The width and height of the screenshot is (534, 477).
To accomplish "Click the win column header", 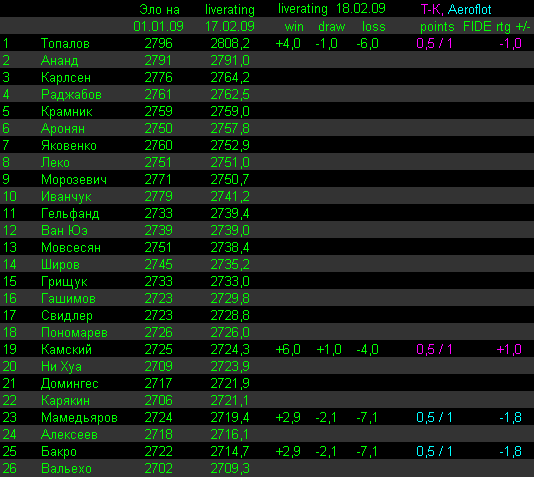I will coord(294,27).
